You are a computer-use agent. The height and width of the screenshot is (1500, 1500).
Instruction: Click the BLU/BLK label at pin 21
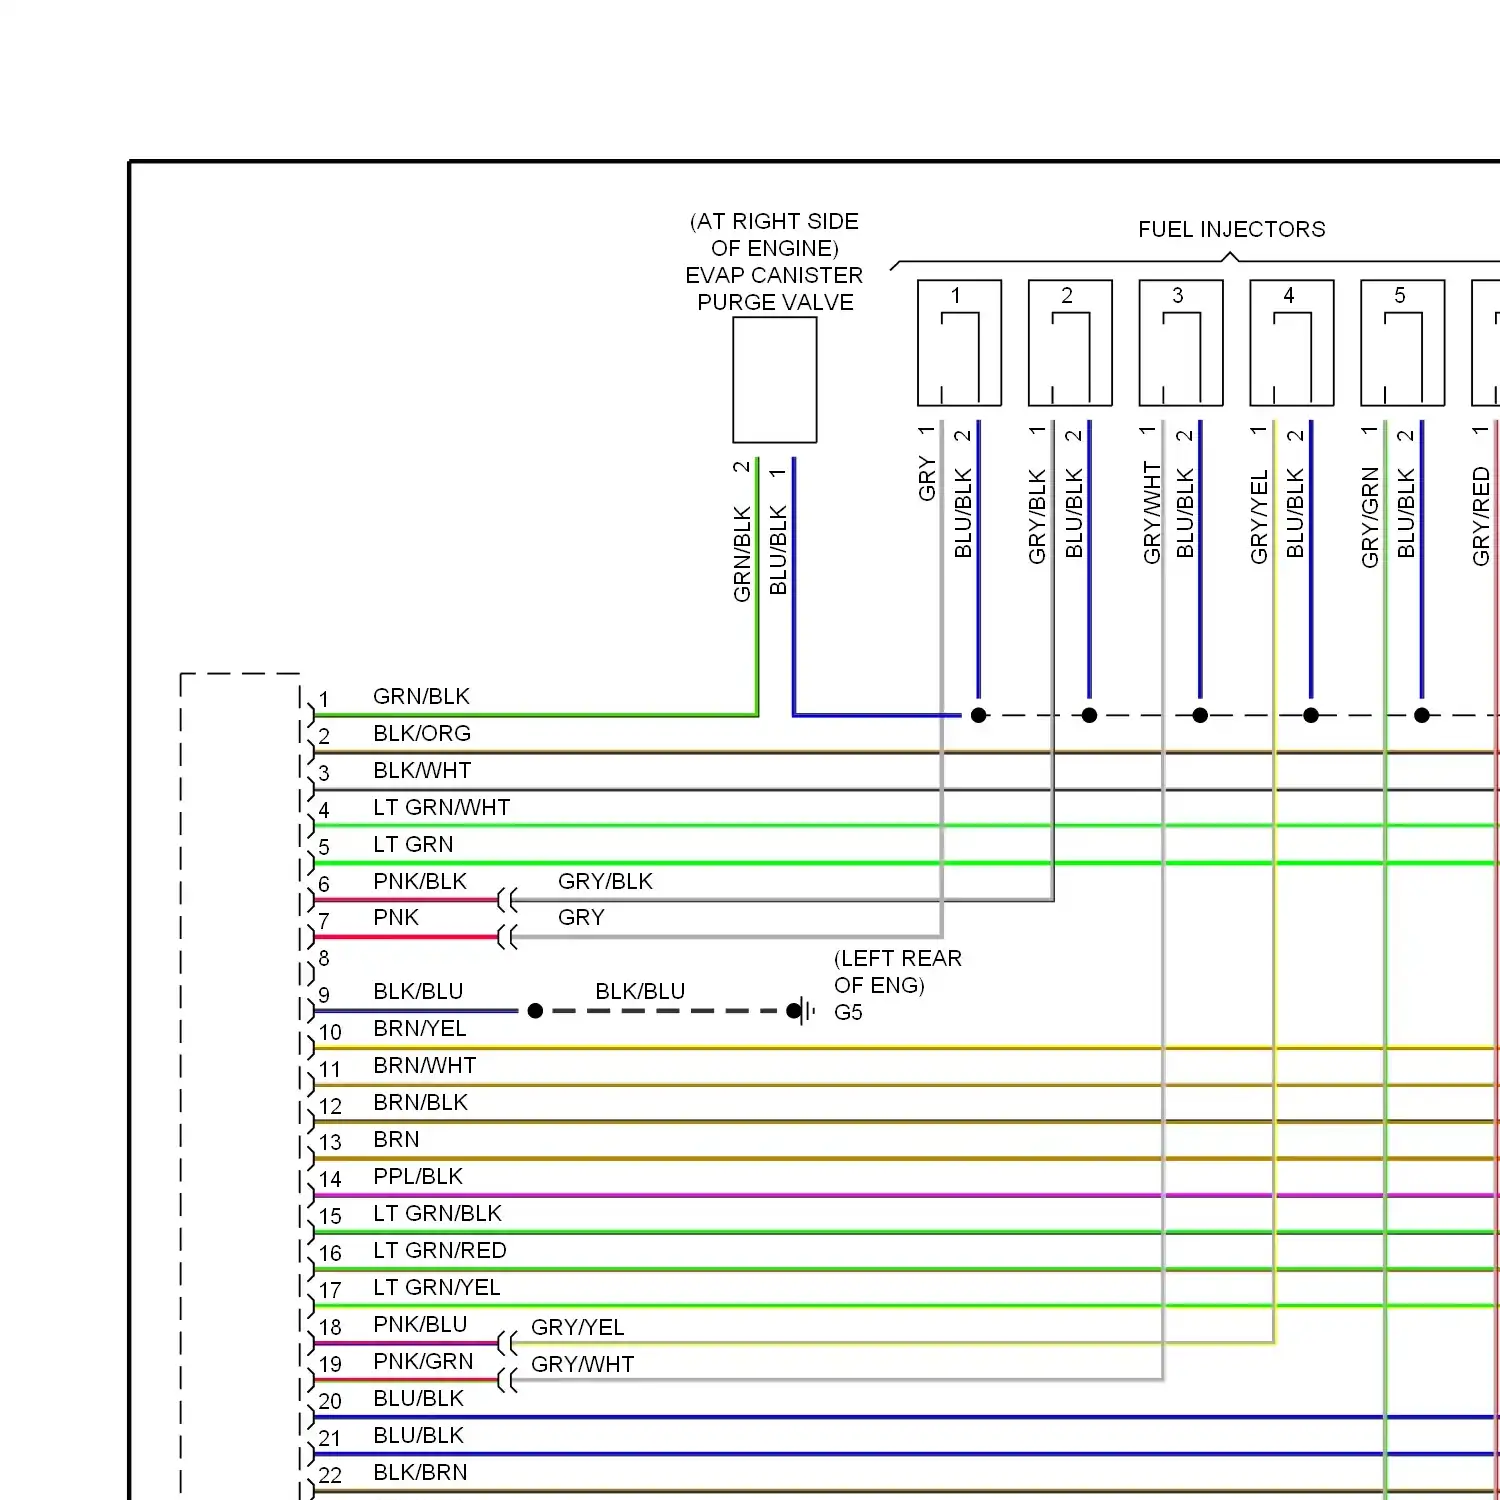418,1435
